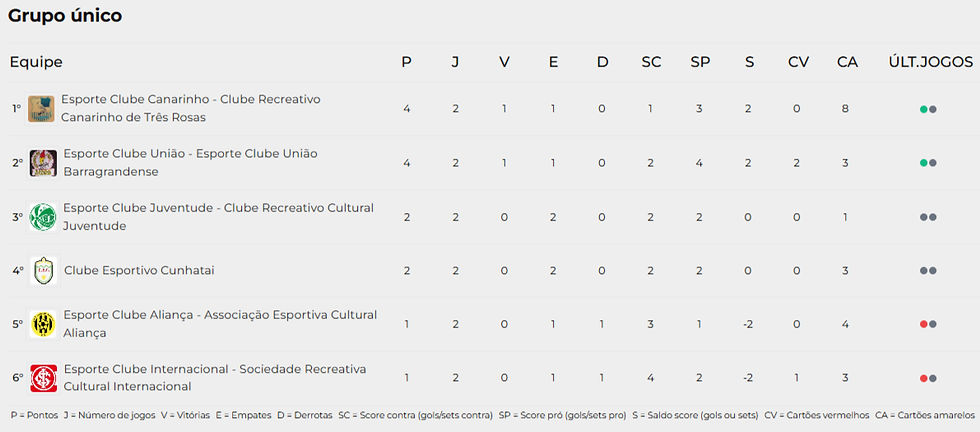Click the red Internacional team crest

(43, 378)
